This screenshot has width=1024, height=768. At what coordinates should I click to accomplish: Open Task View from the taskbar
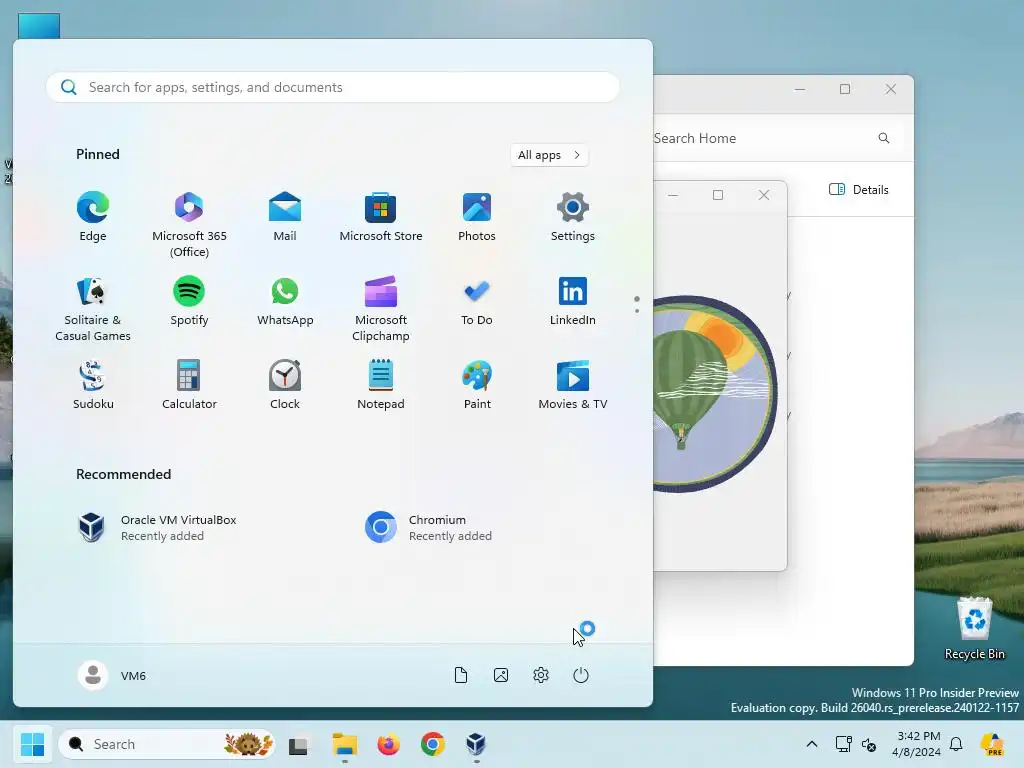[x=298, y=744]
